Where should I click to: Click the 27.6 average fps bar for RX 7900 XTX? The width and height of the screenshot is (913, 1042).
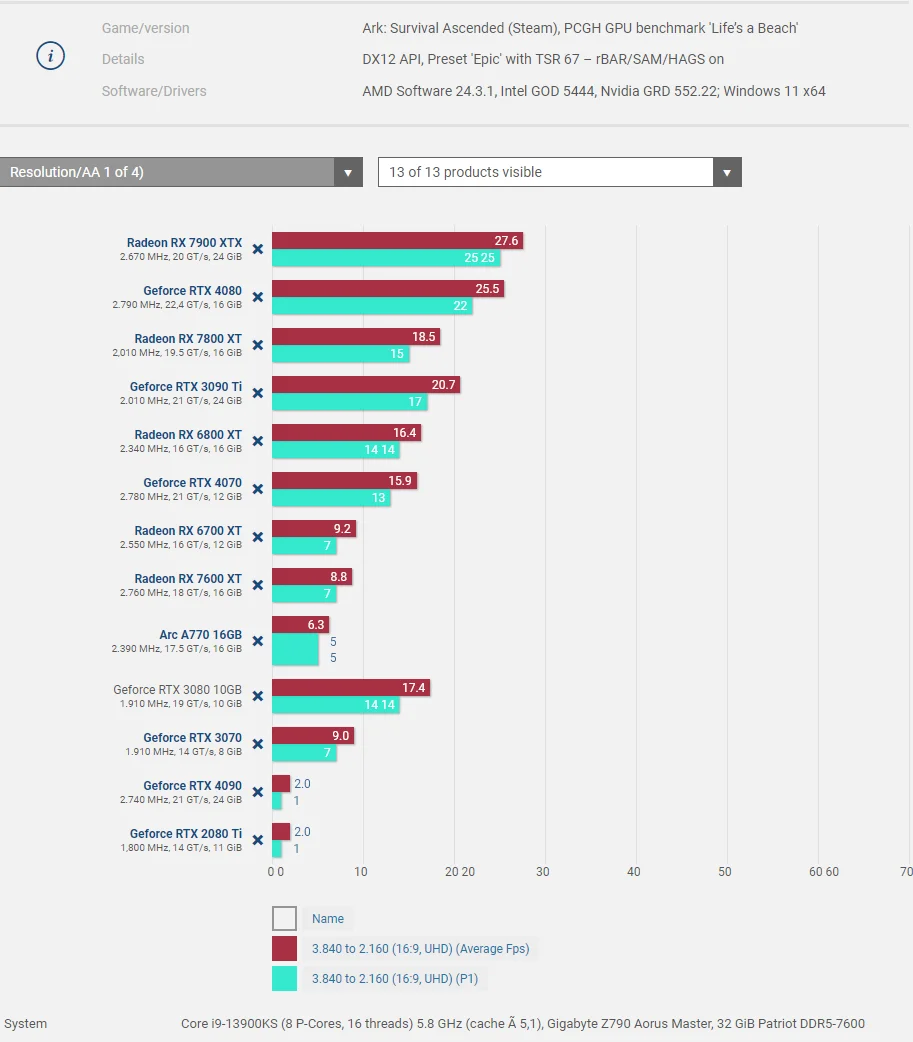point(397,241)
